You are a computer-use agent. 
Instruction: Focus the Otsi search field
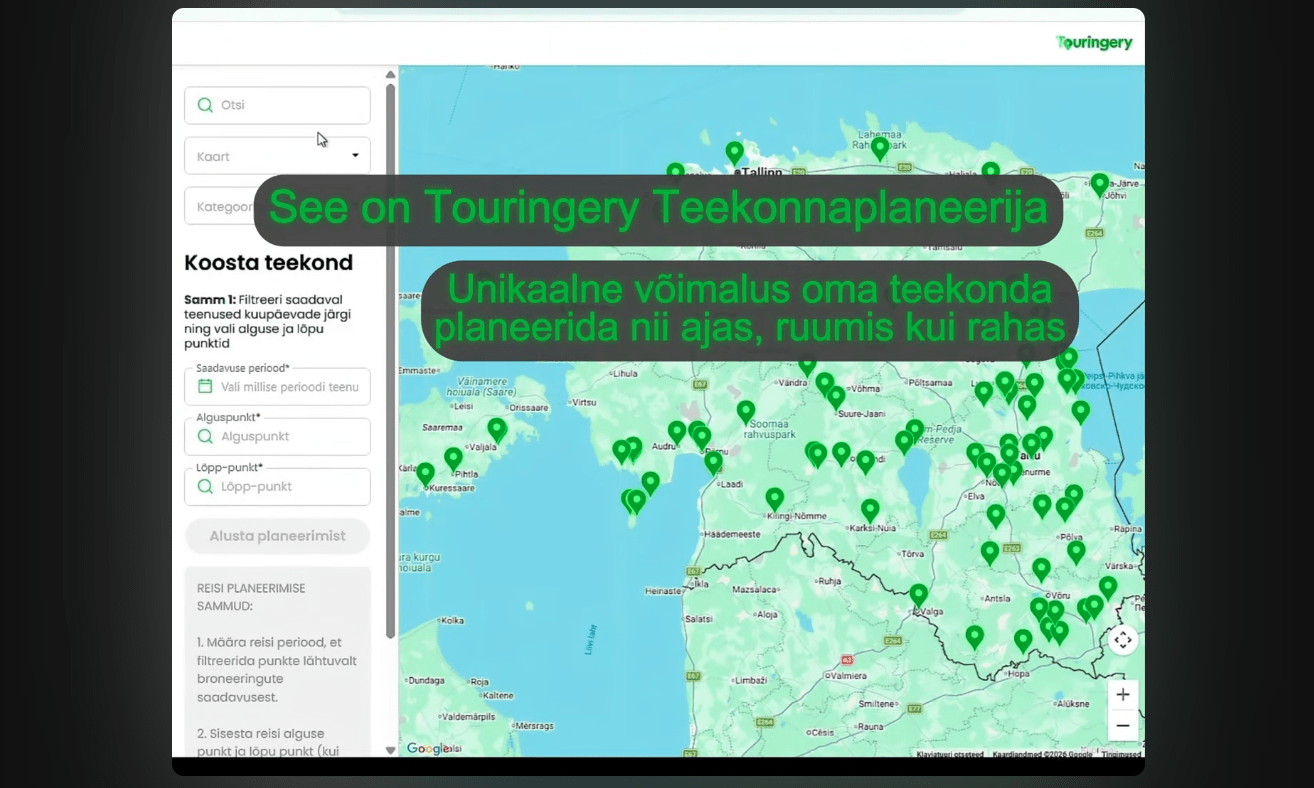click(x=277, y=105)
